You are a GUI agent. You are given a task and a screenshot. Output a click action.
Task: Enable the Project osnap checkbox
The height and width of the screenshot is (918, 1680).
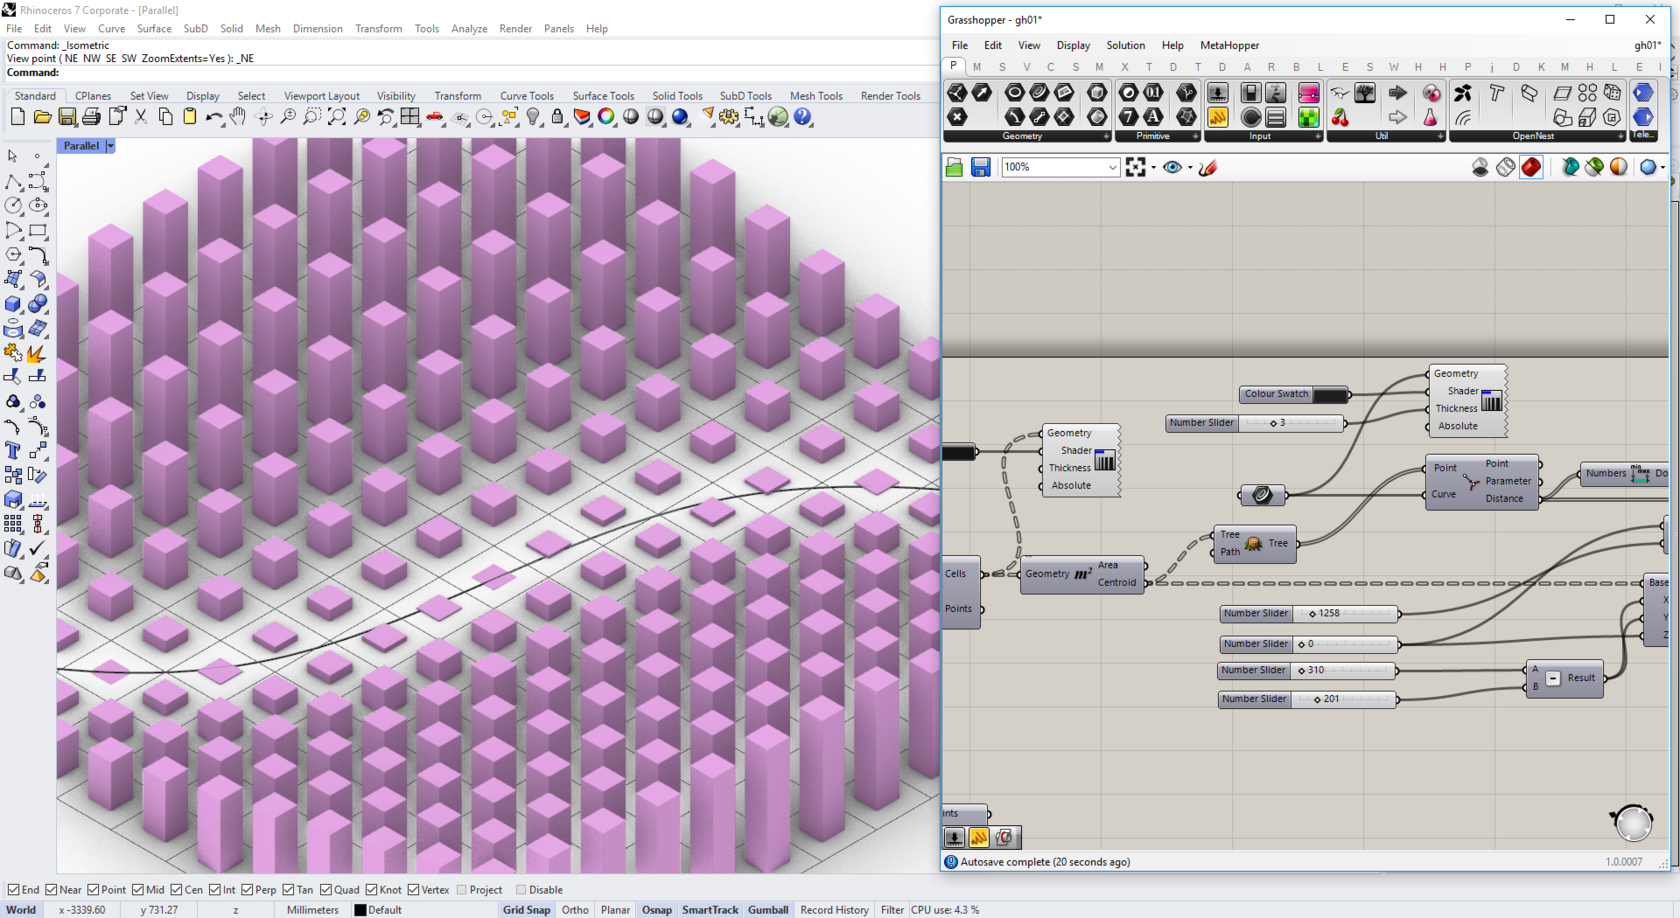462,890
